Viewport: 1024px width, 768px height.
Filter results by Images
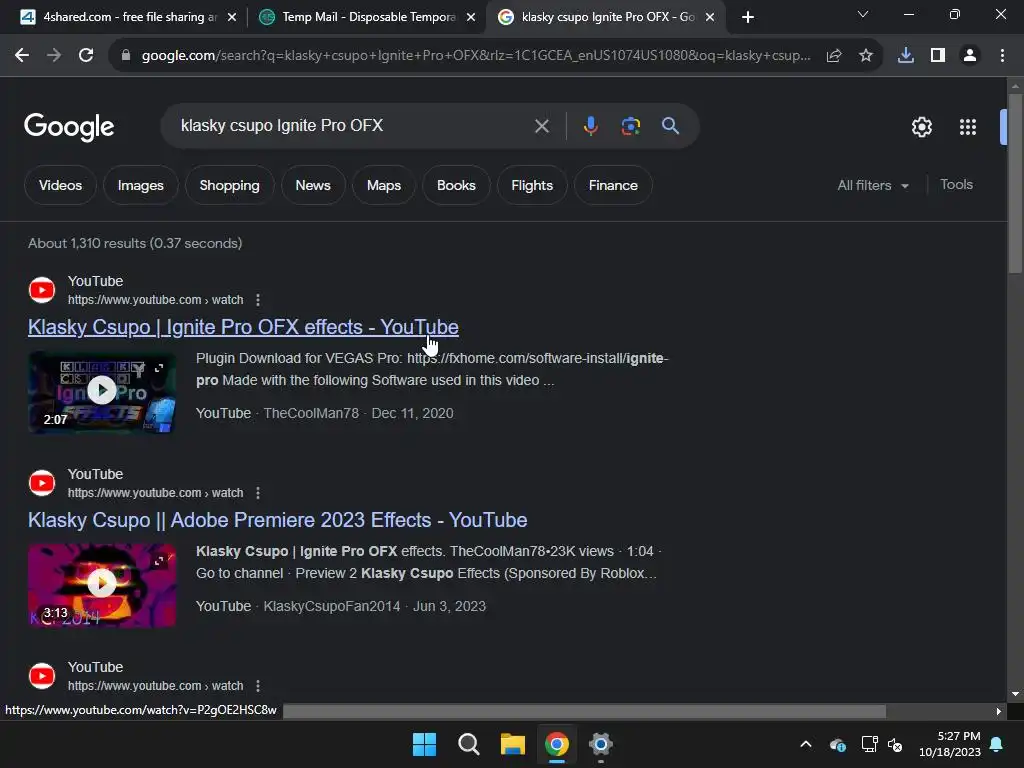tap(140, 185)
